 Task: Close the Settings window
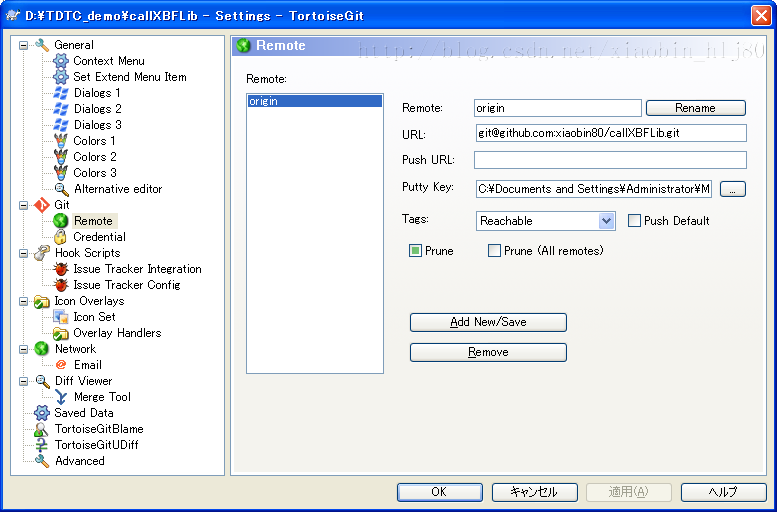click(x=761, y=15)
